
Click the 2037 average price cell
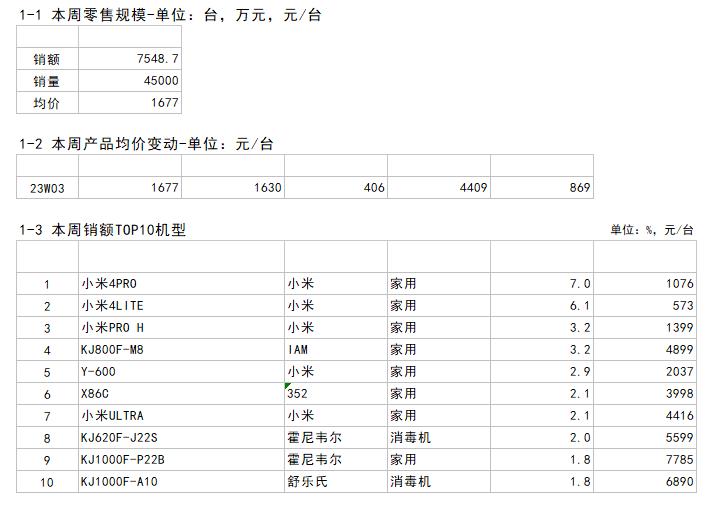point(645,371)
